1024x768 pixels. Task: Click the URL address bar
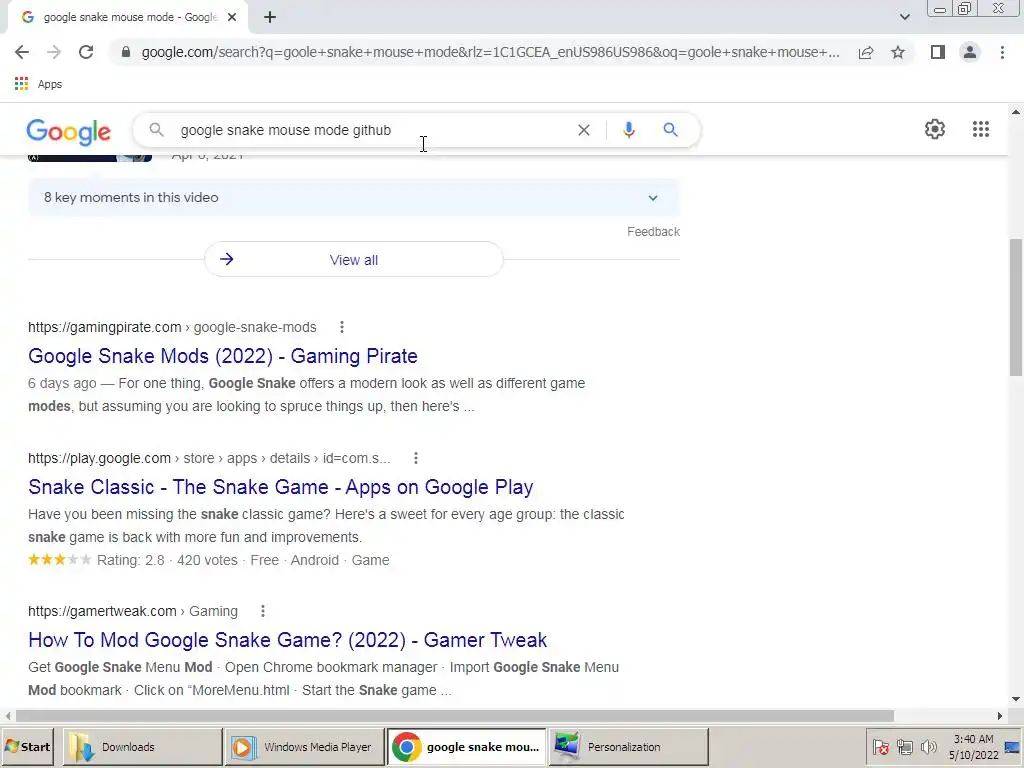[490, 52]
